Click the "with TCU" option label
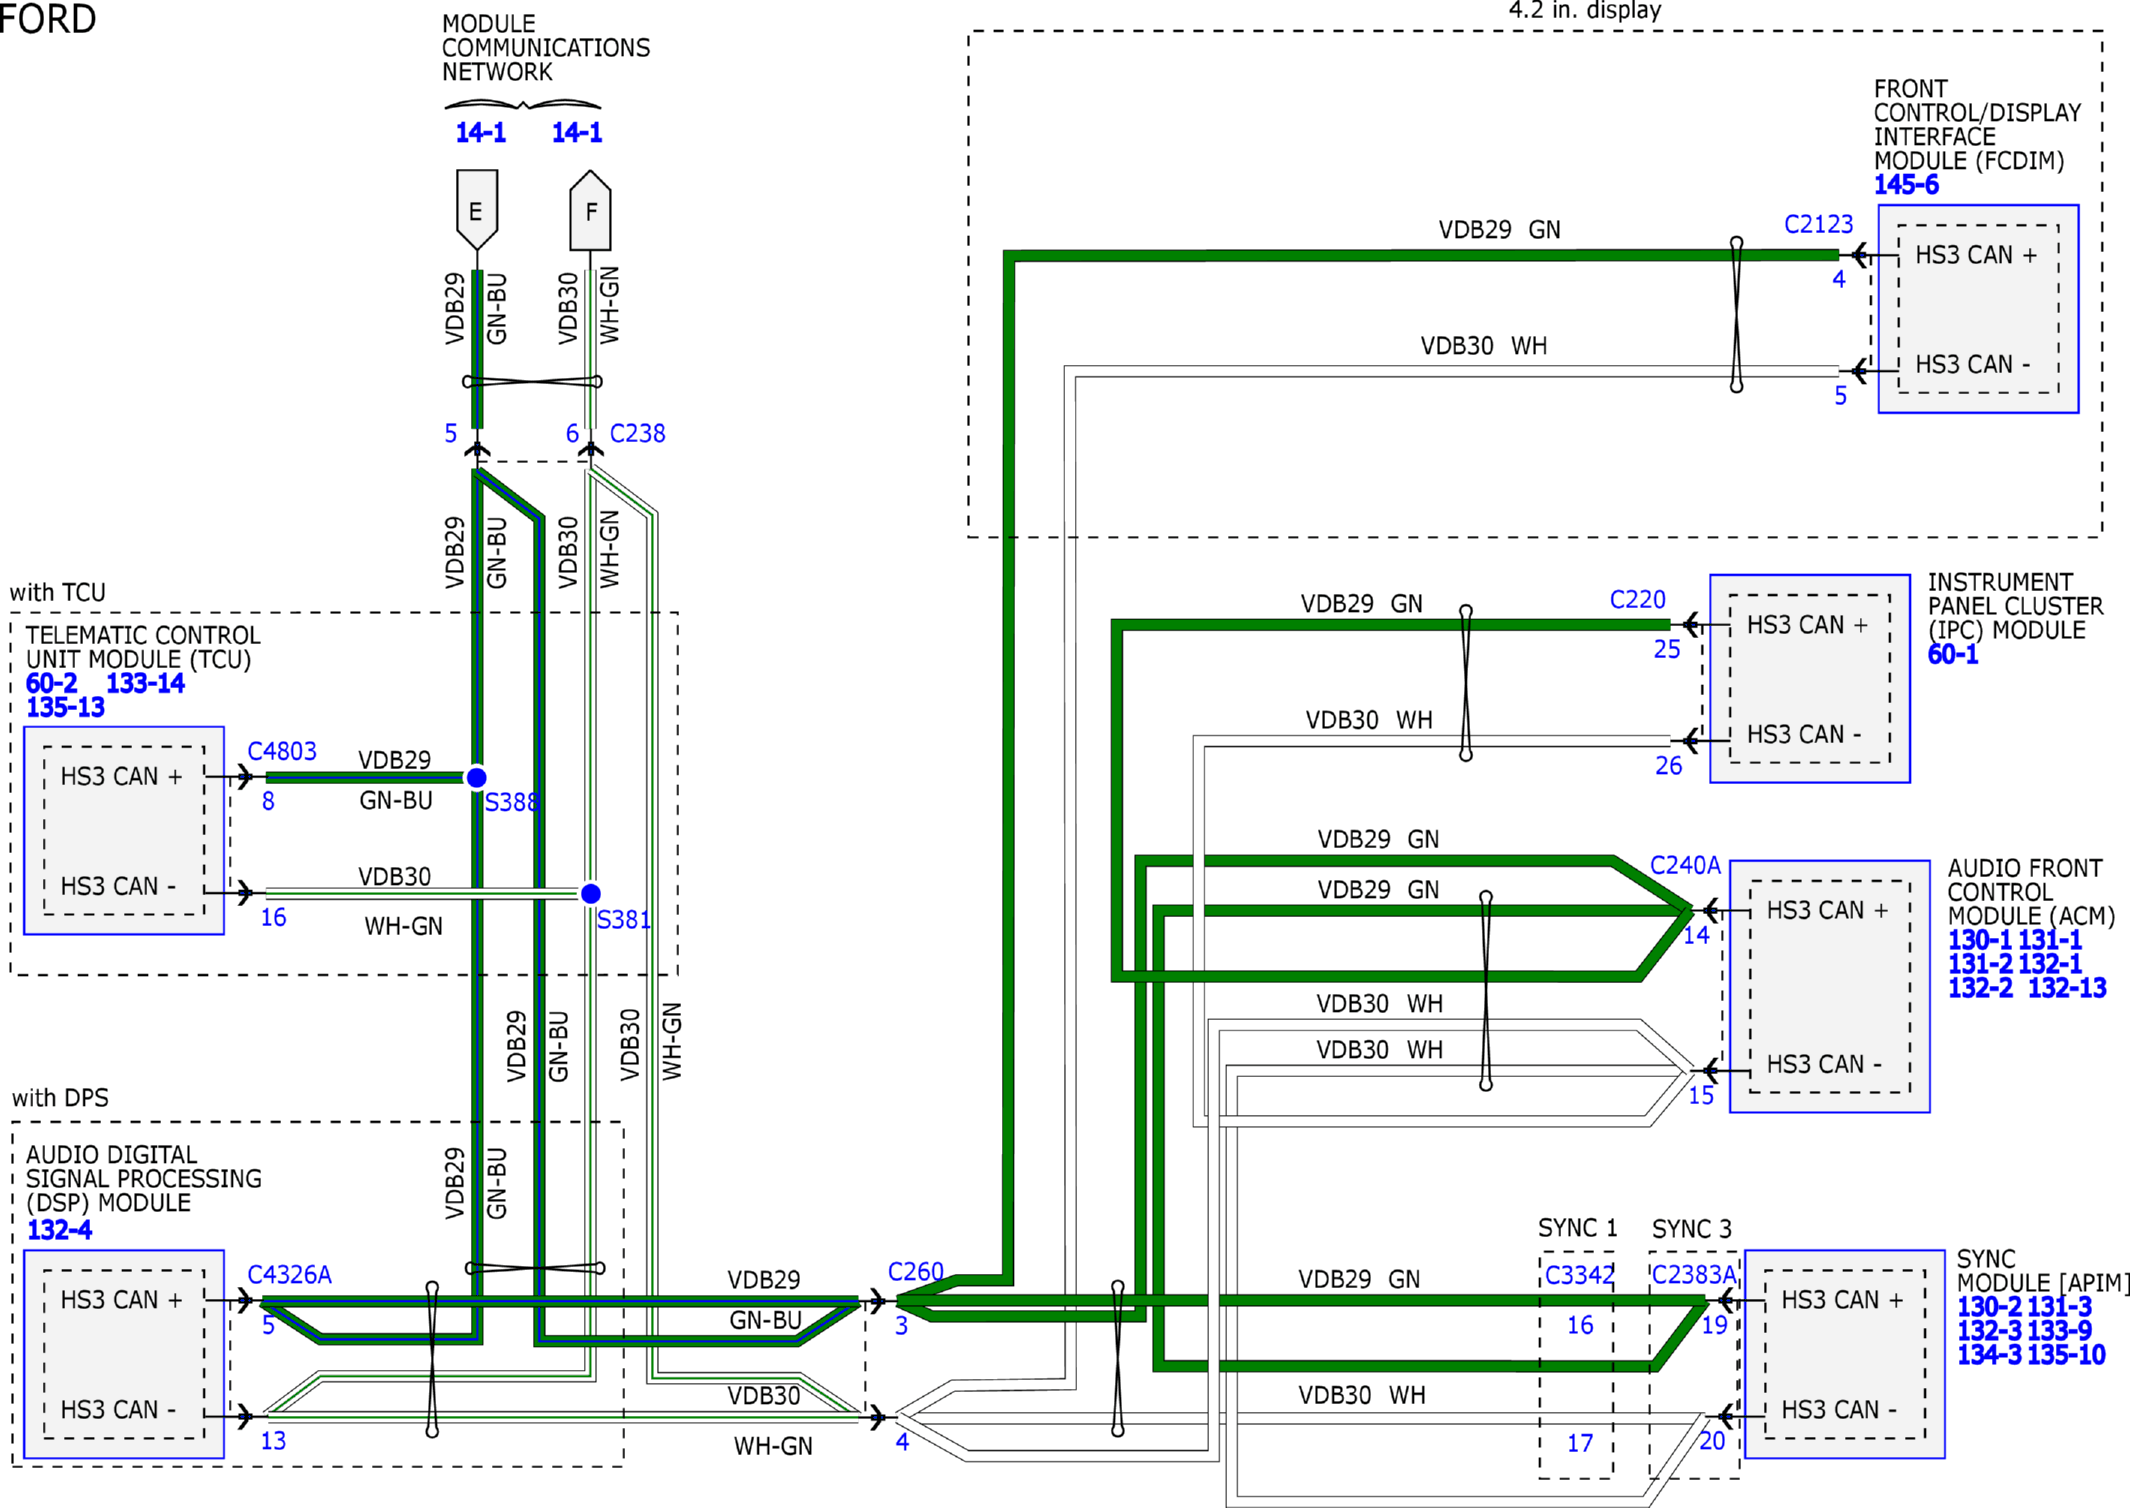Image resolution: width=2130 pixels, height=1508 pixels. [57, 593]
